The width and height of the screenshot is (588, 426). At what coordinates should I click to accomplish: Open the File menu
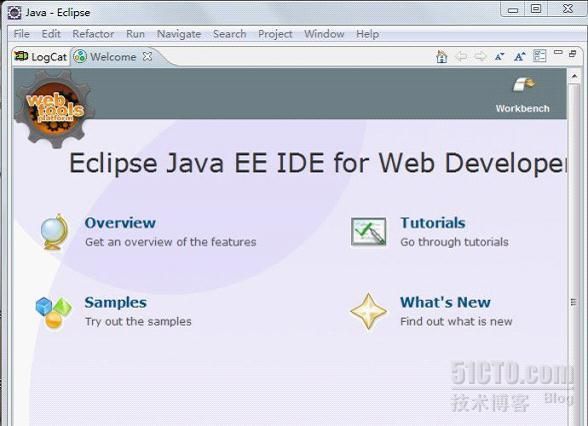[x=22, y=34]
